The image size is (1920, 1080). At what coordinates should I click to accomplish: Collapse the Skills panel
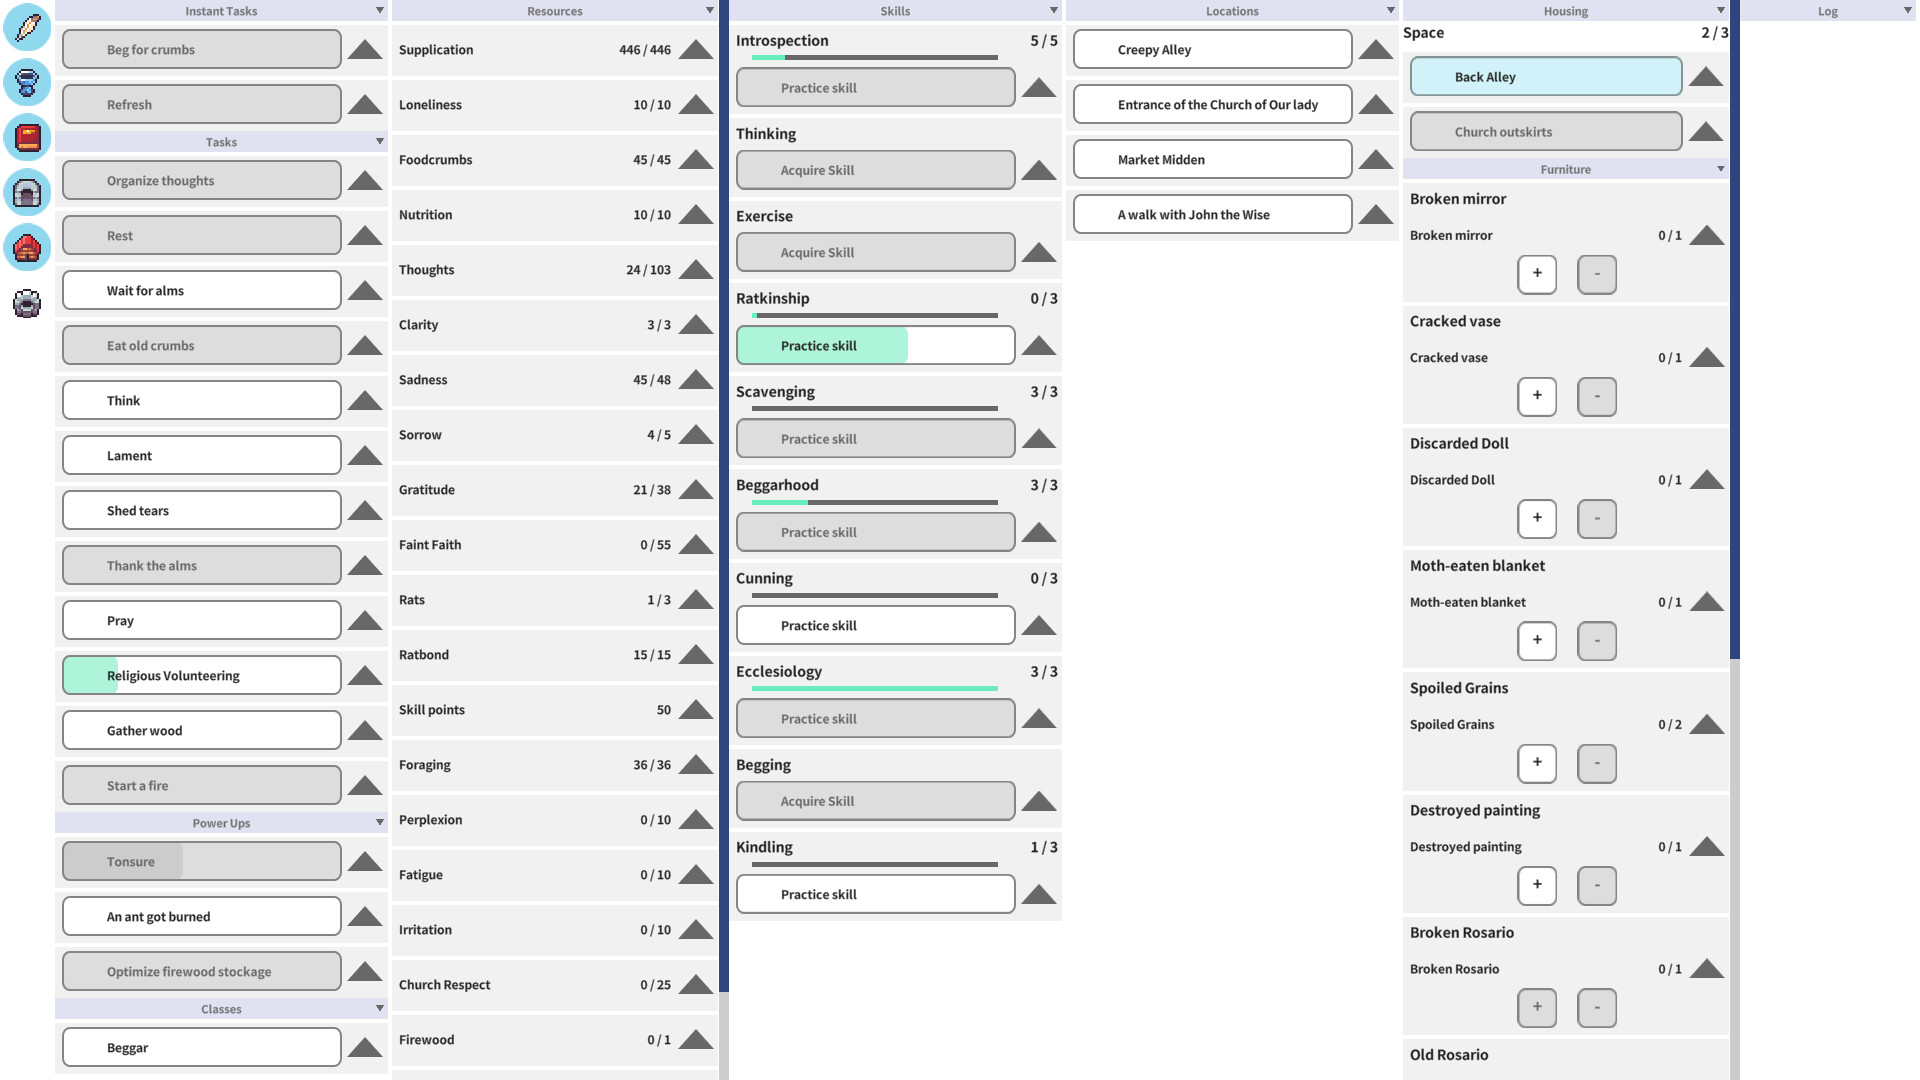click(x=1054, y=10)
